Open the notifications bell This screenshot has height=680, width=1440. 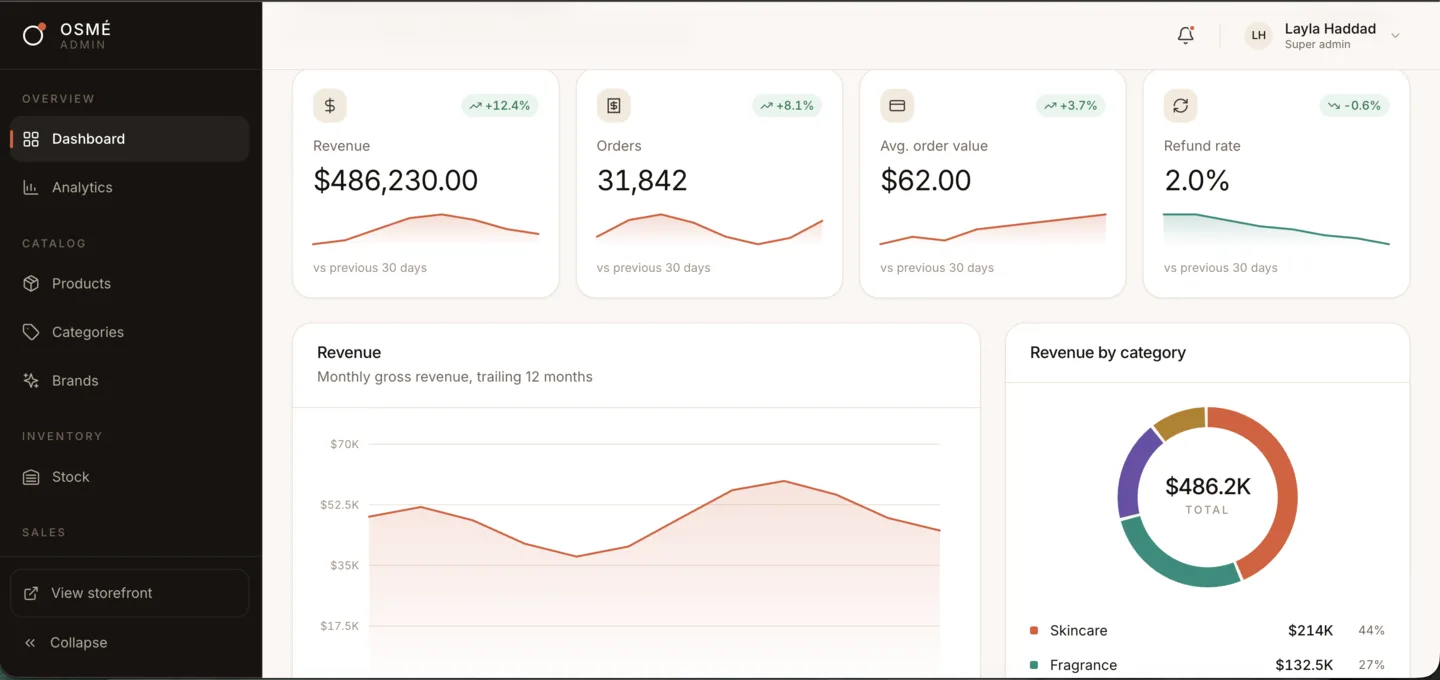coord(1186,35)
